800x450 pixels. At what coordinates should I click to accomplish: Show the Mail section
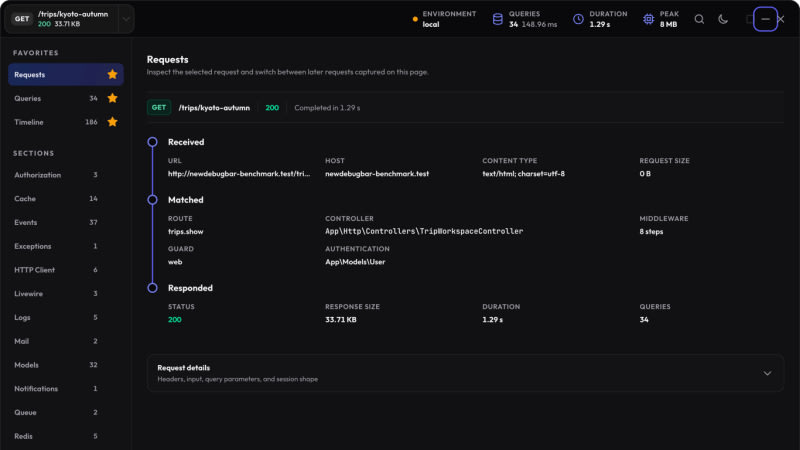(66, 341)
